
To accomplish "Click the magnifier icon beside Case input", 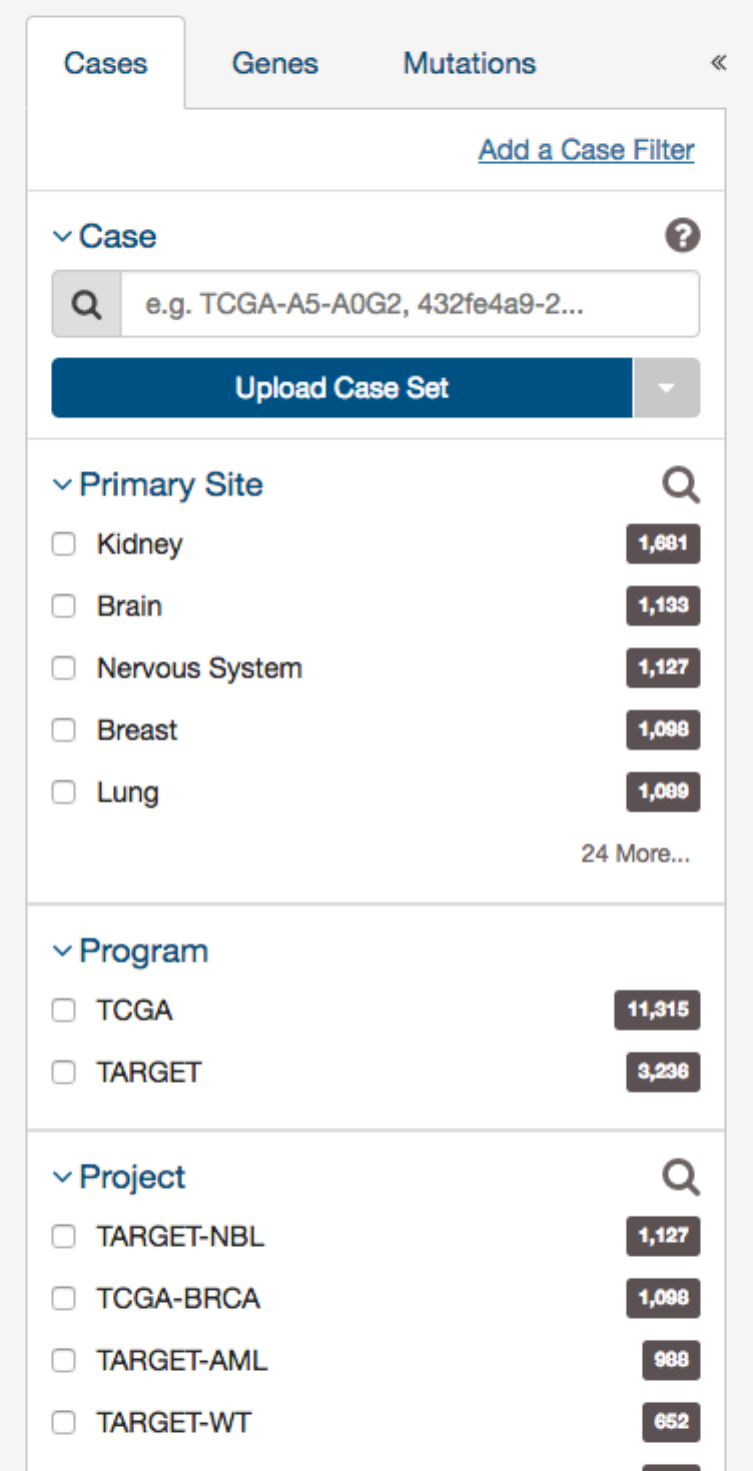I will (x=87, y=305).
